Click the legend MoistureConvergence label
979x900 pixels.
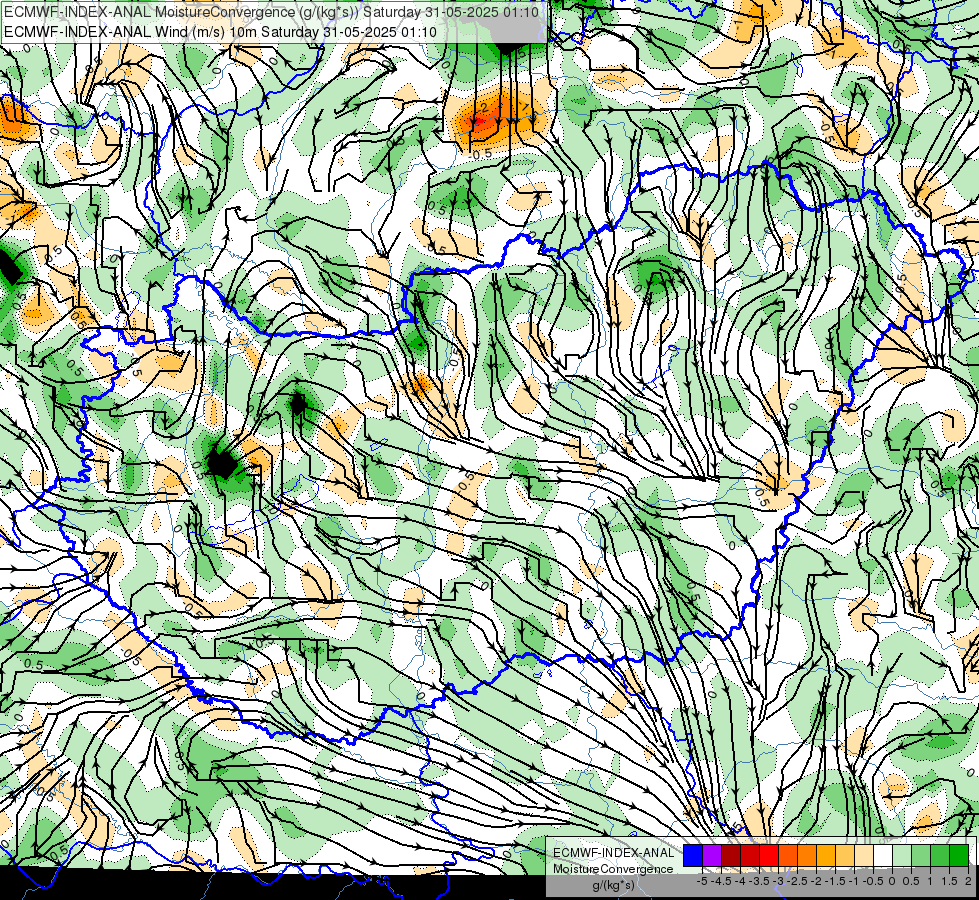(x=613, y=869)
